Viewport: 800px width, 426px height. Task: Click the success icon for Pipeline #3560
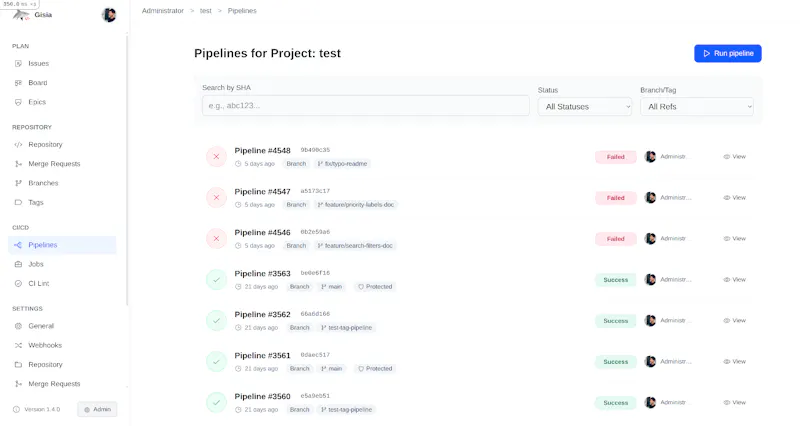point(216,403)
